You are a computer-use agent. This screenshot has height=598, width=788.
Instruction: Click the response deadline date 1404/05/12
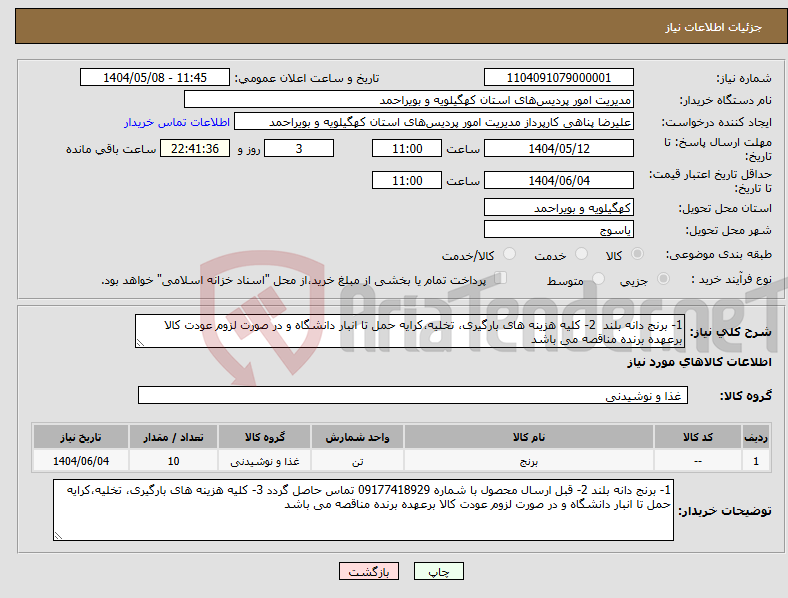(x=558, y=149)
